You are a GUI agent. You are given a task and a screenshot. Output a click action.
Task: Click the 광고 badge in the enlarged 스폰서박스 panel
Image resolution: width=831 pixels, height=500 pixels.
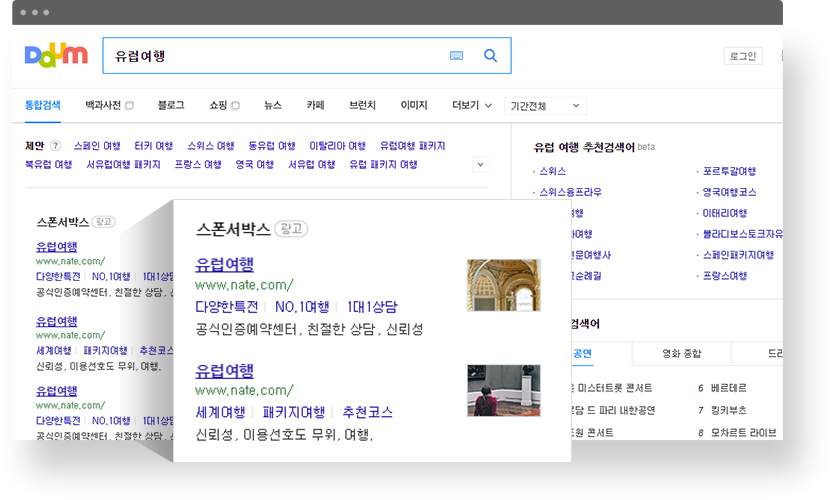(291, 229)
